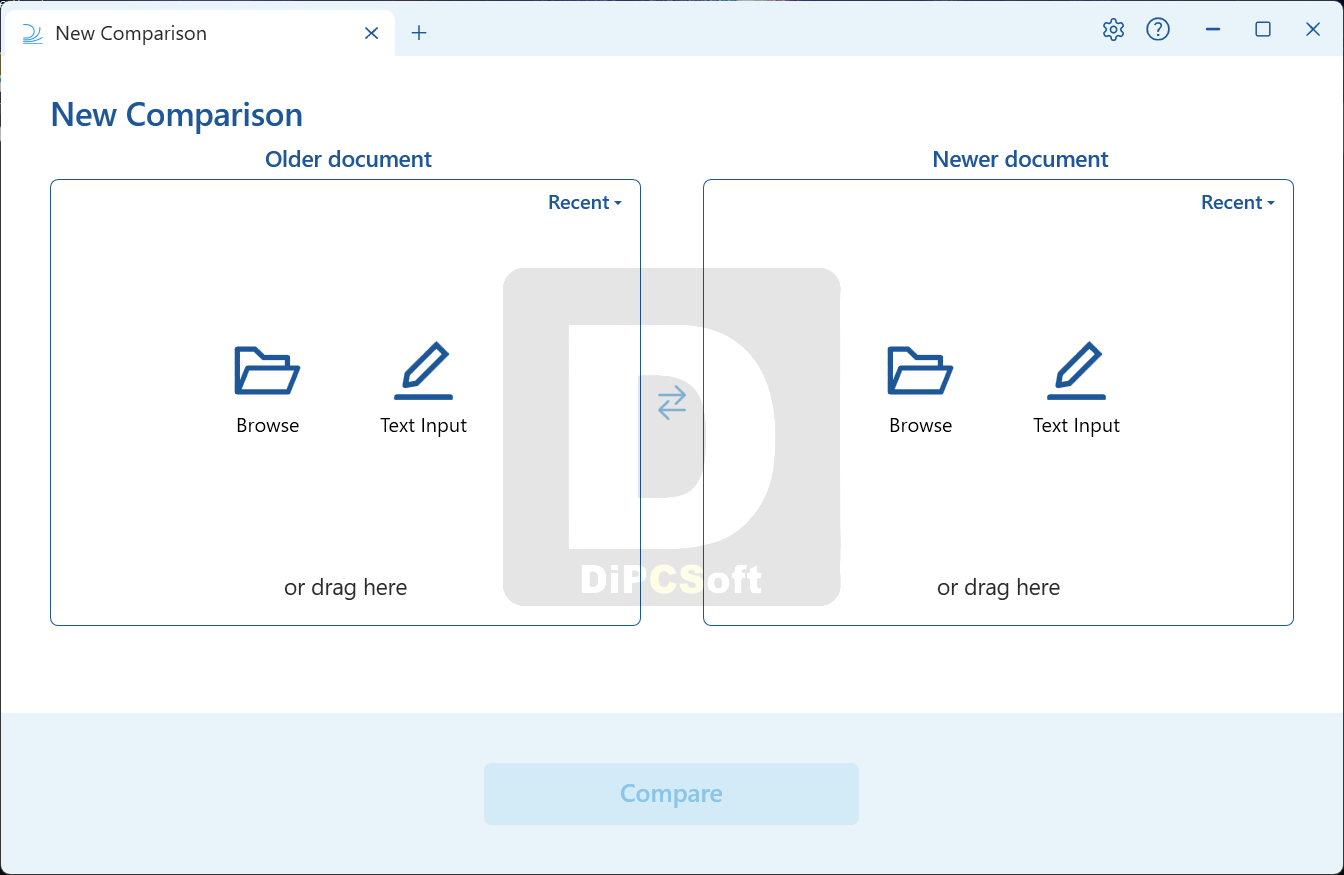The height and width of the screenshot is (875, 1344).
Task: Open settings gear in title bar
Action: tap(1113, 30)
